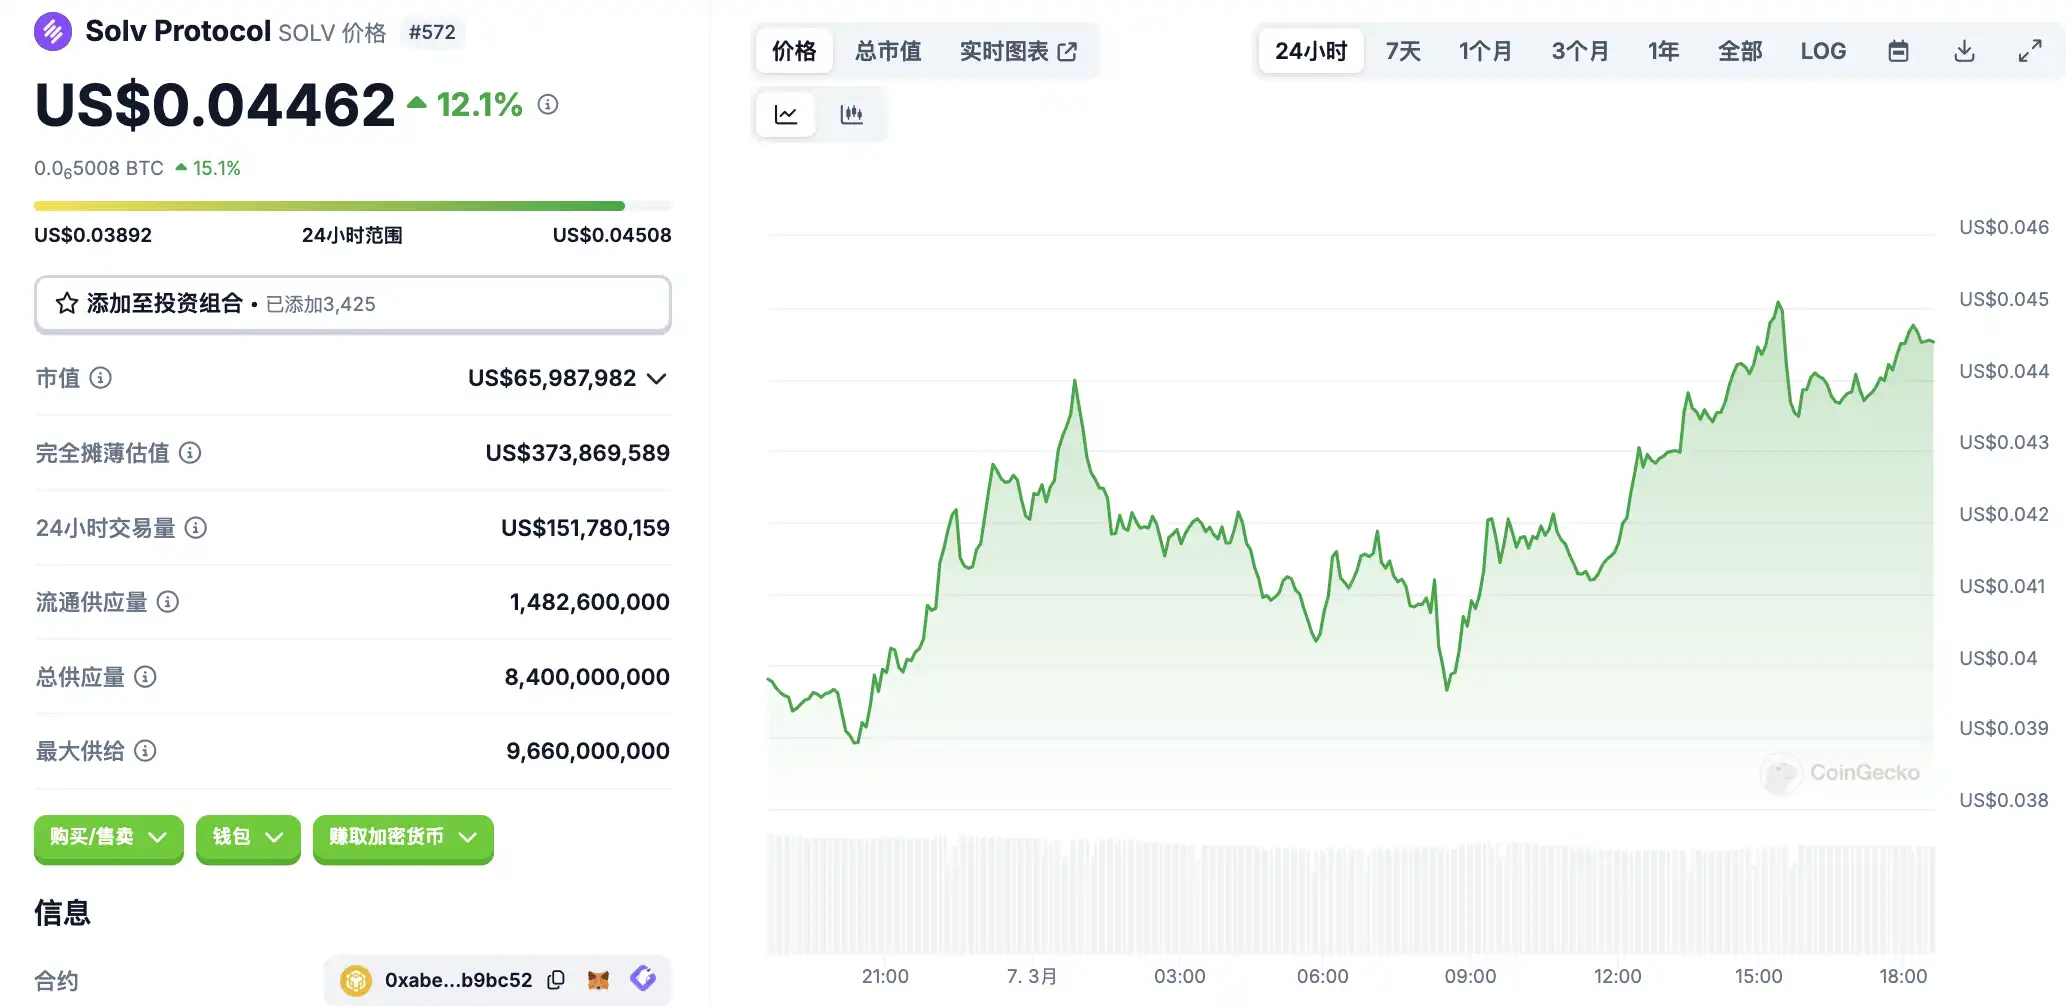2070x1006 pixels.
Task: Copy the contract address
Action: (x=557, y=980)
